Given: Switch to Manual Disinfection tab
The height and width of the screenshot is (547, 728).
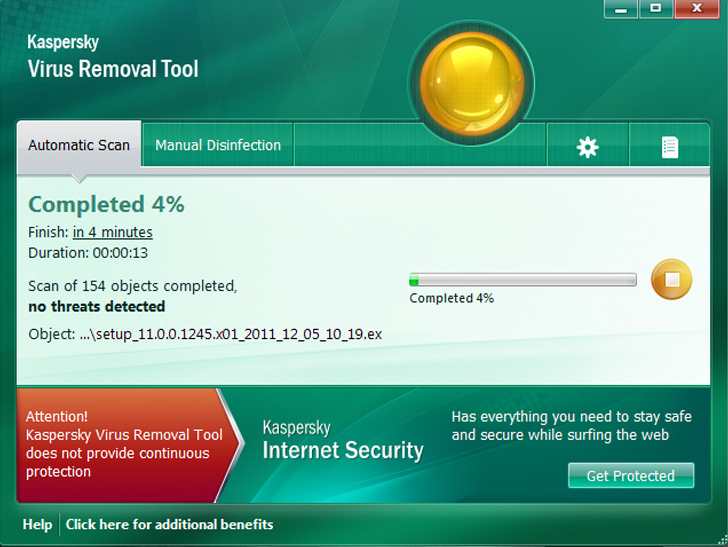Looking at the screenshot, I should (x=218, y=145).
